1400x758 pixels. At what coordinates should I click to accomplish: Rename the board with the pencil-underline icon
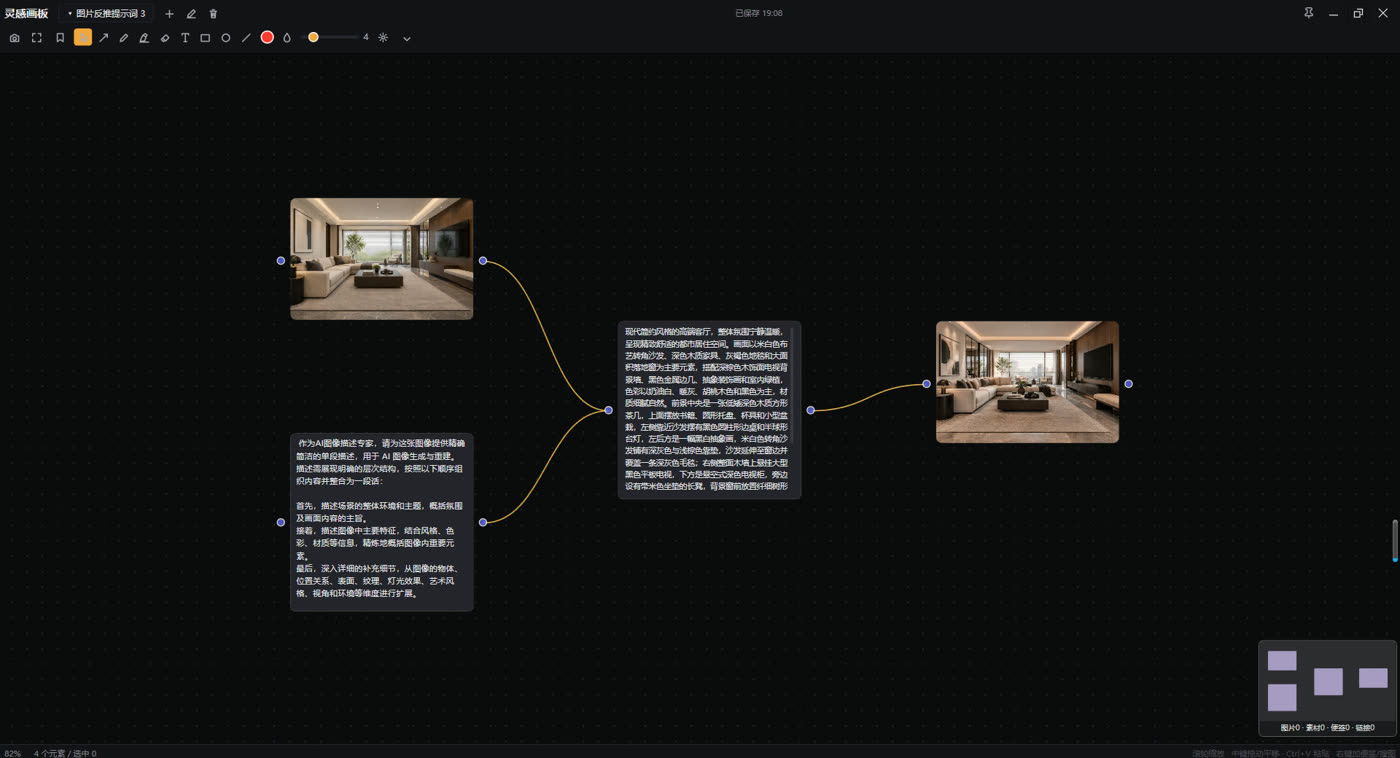(x=191, y=14)
